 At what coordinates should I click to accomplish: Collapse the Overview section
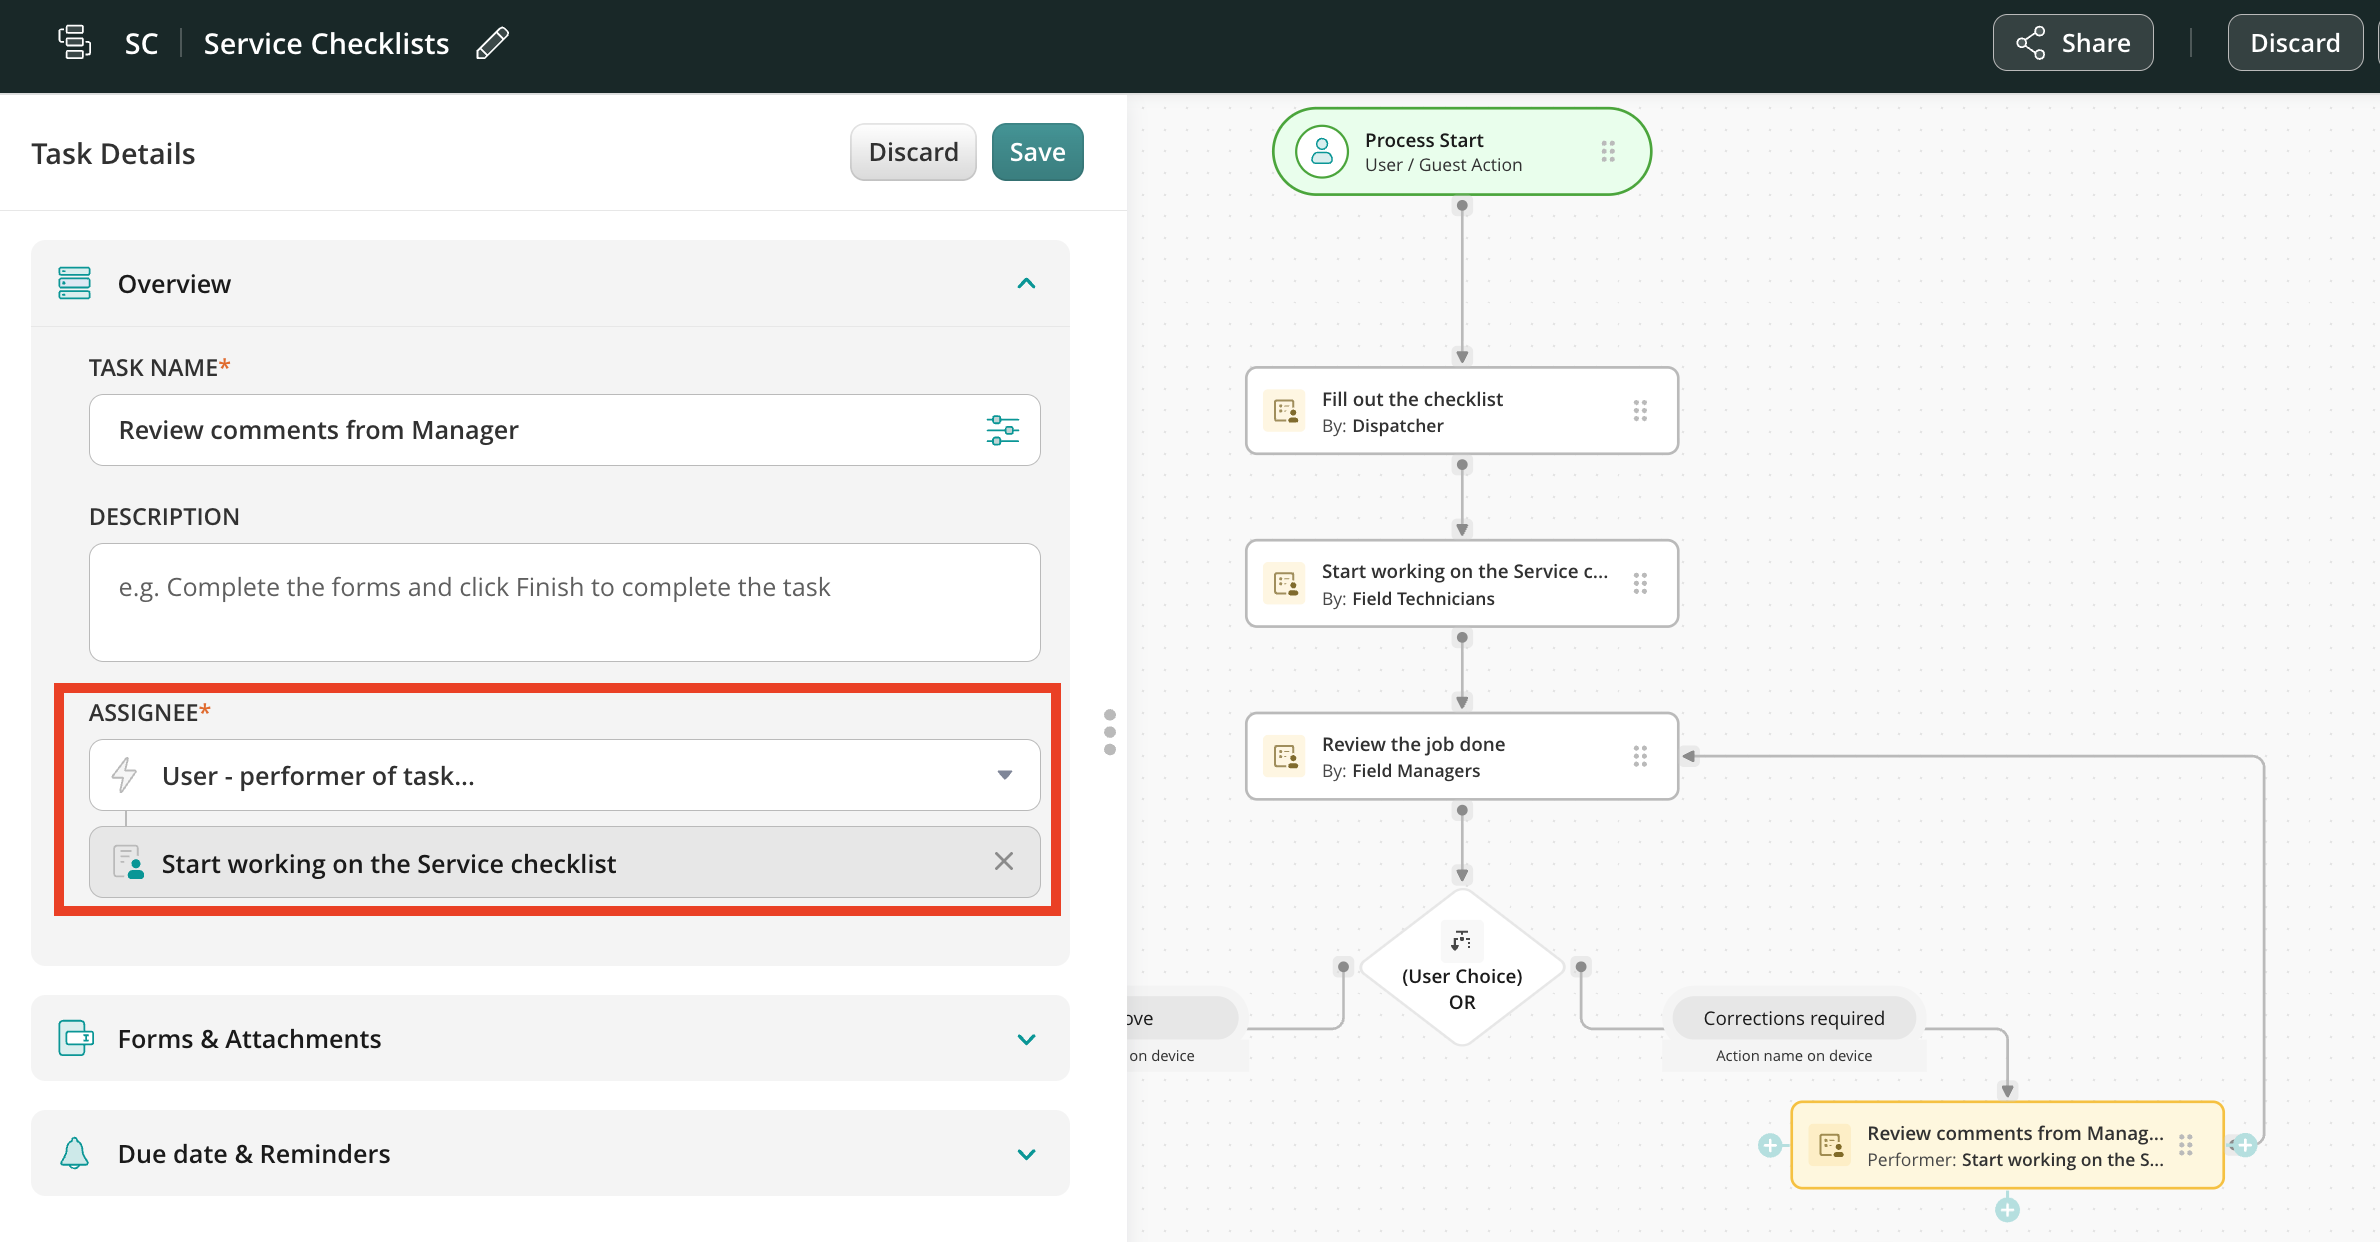[1026, 284]
